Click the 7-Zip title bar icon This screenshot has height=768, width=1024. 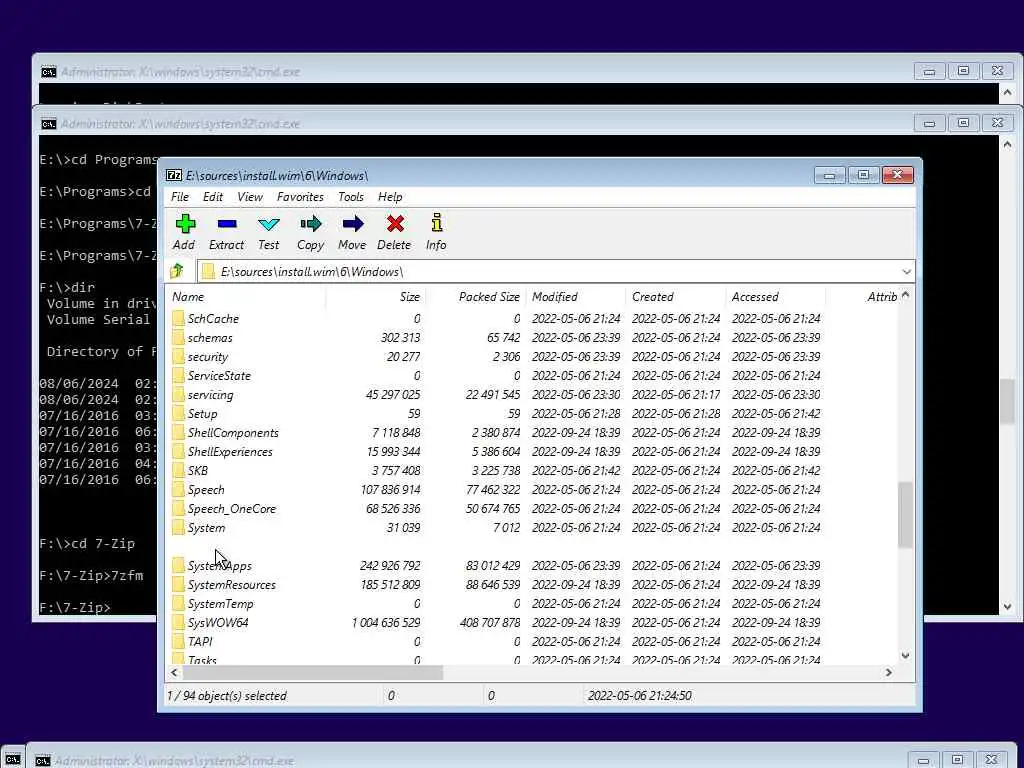174,175
